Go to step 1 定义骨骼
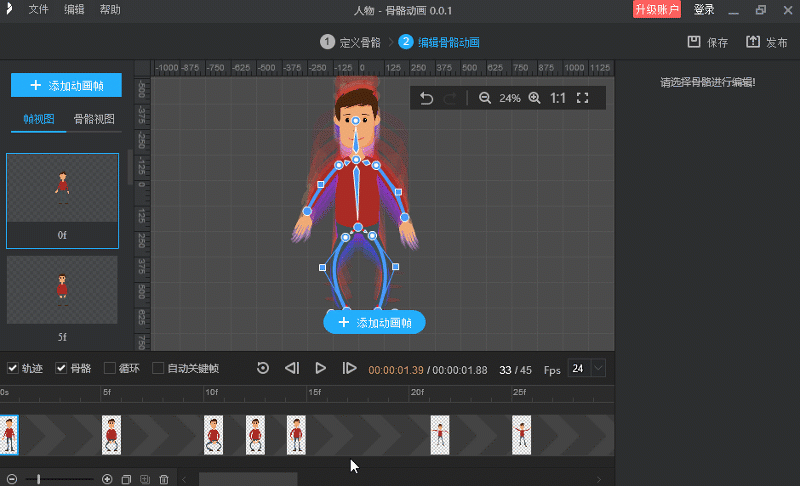 click(x=351, y=42)
